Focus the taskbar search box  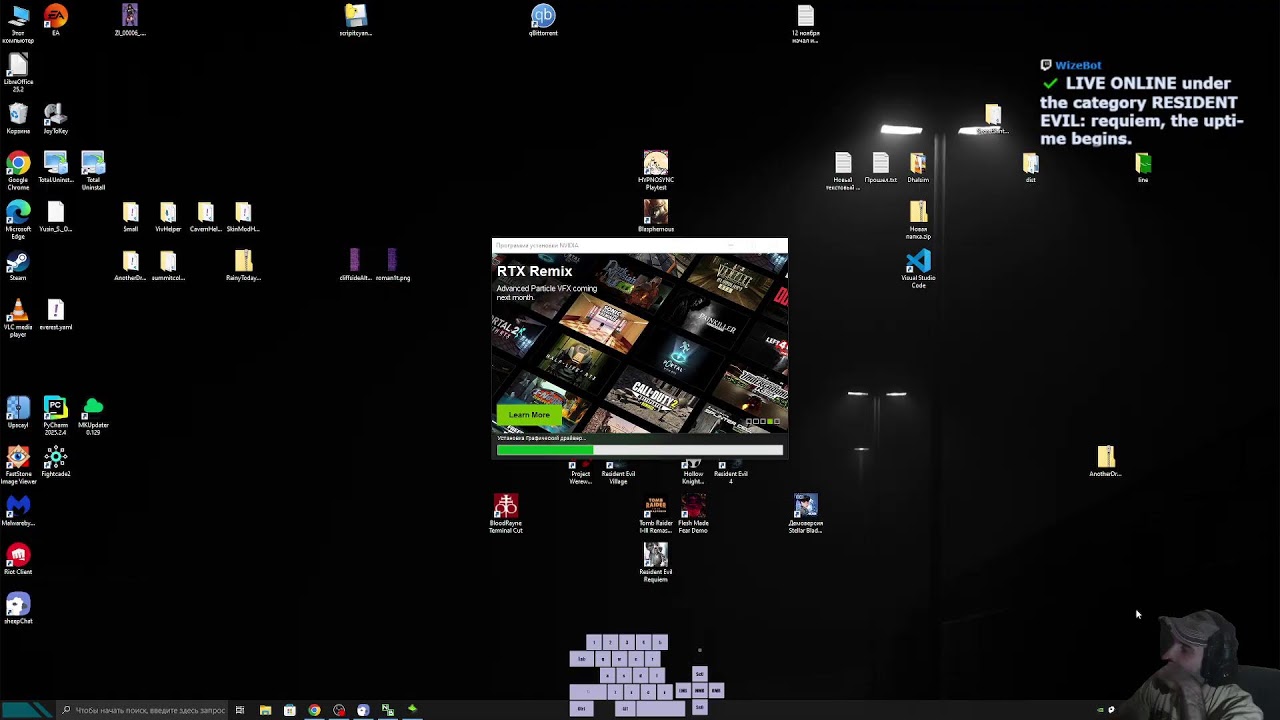pyautogui.click(x=142, y=710)
